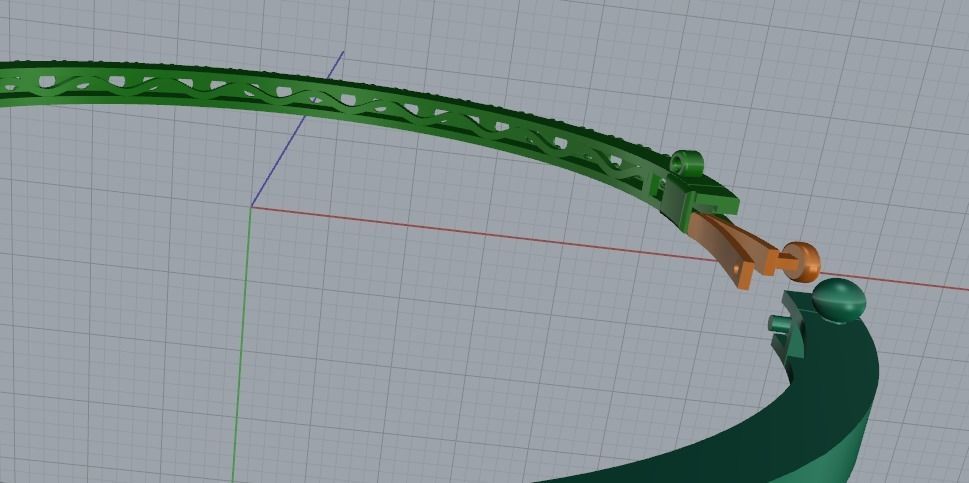The width and height of the screenshot is (969, 483).
Task: Select the small dark green cylindrical peg
Action: coord(780,324)
